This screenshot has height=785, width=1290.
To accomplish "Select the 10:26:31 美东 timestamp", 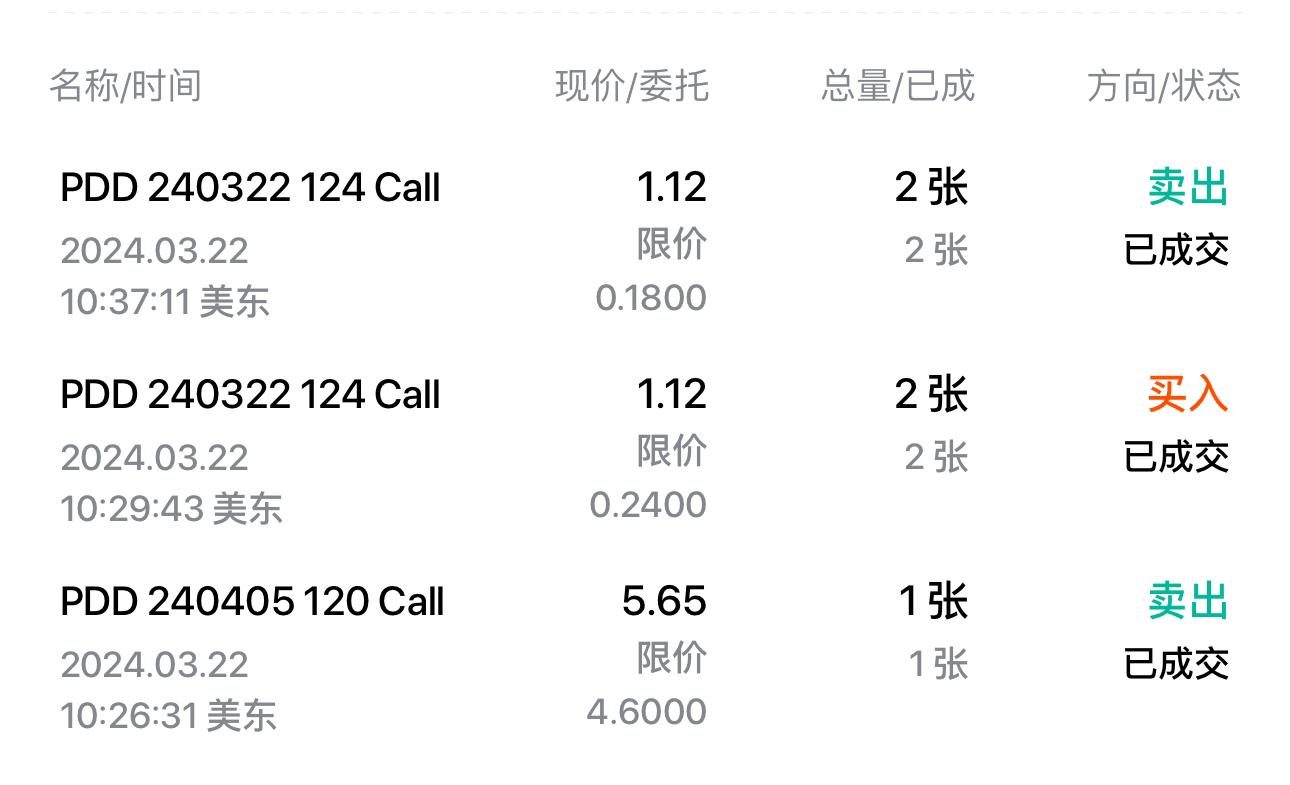I will pyautogui.click(x=168, y=716).
